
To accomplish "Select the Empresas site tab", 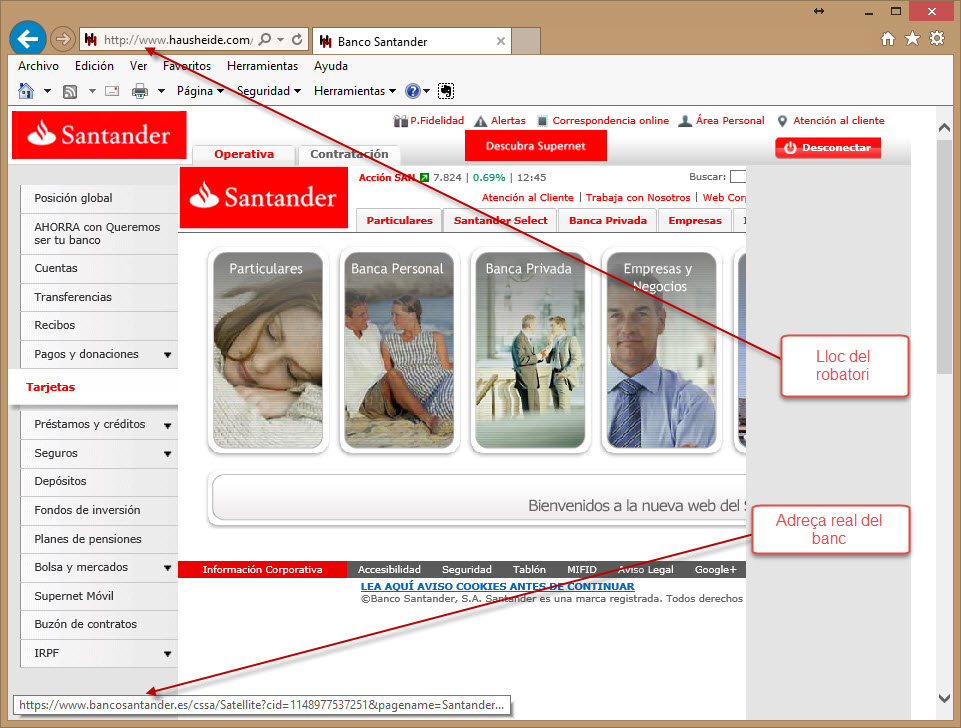I will 695,221.
